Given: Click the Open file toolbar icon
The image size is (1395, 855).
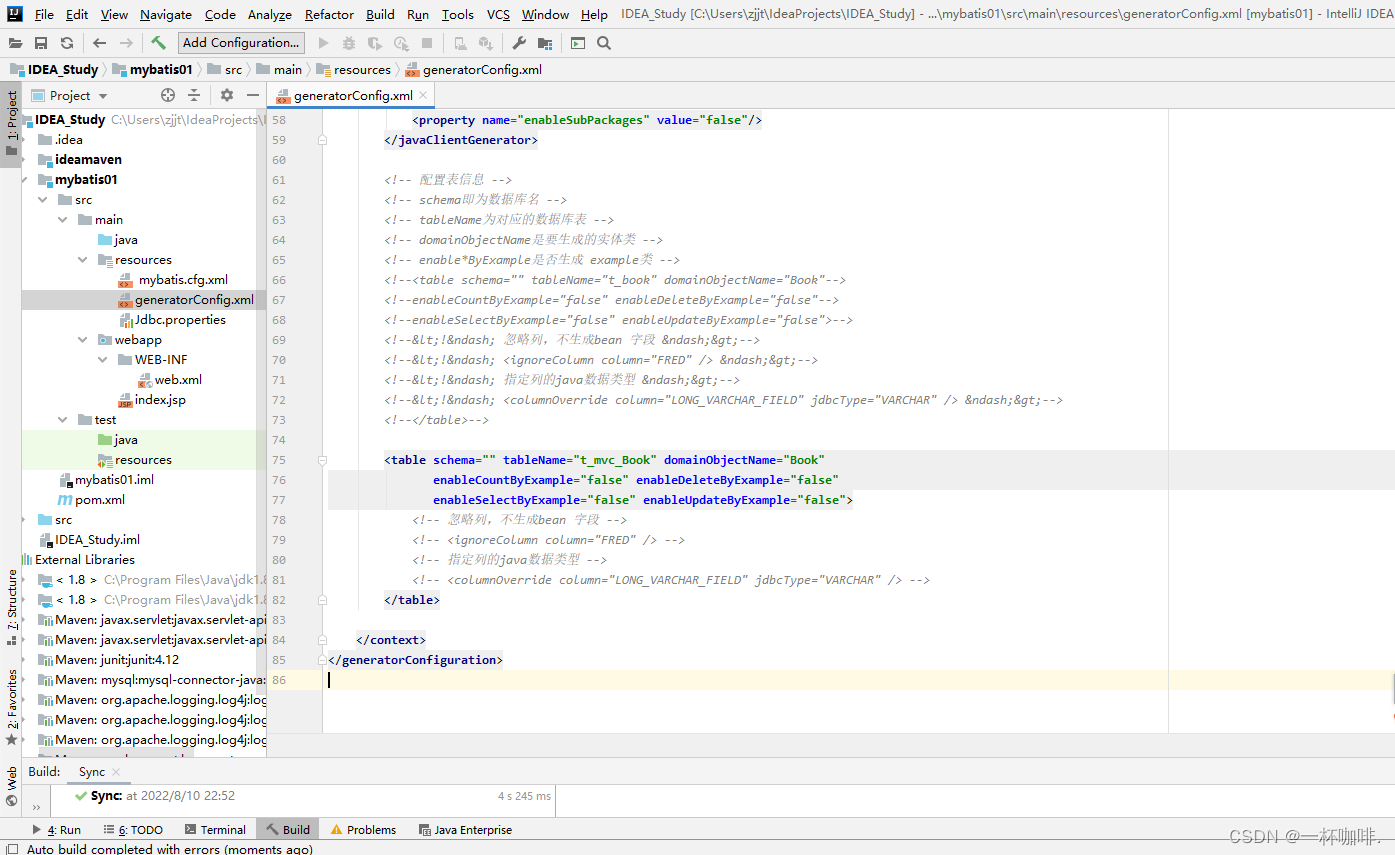Looking at the screenshot, I should pyautogui.click(x=15, y=43).
